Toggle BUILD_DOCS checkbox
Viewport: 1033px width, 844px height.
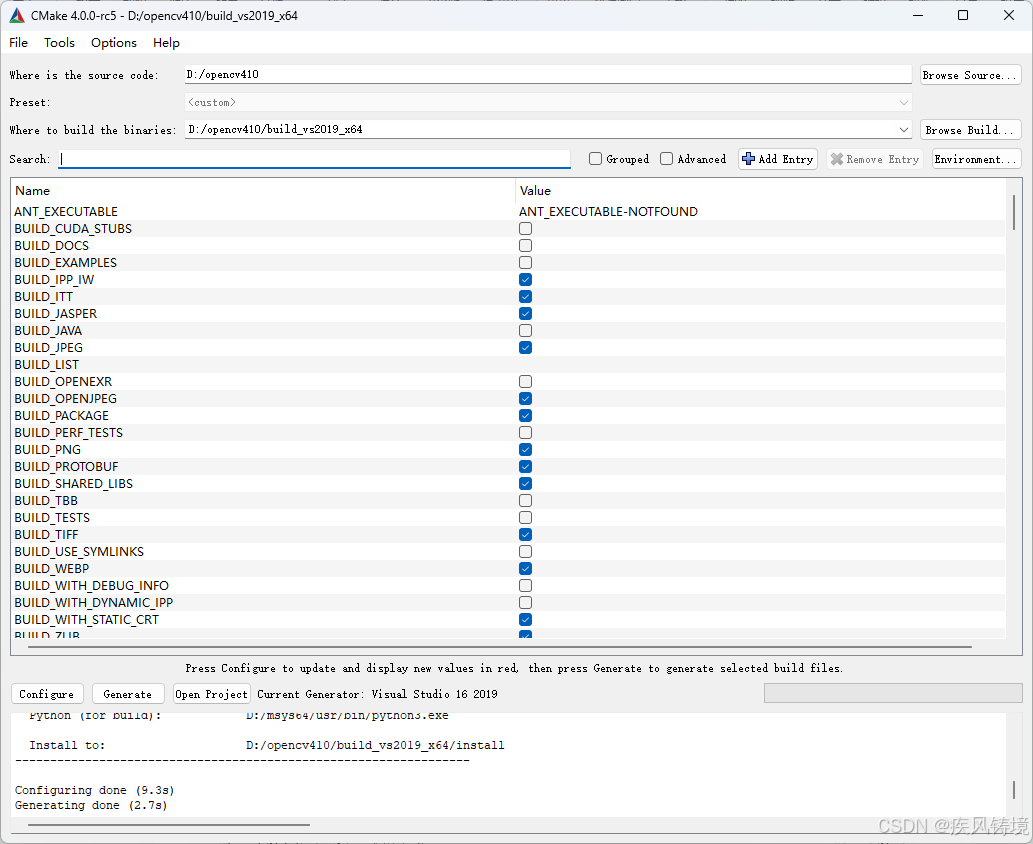pos(525,246)
